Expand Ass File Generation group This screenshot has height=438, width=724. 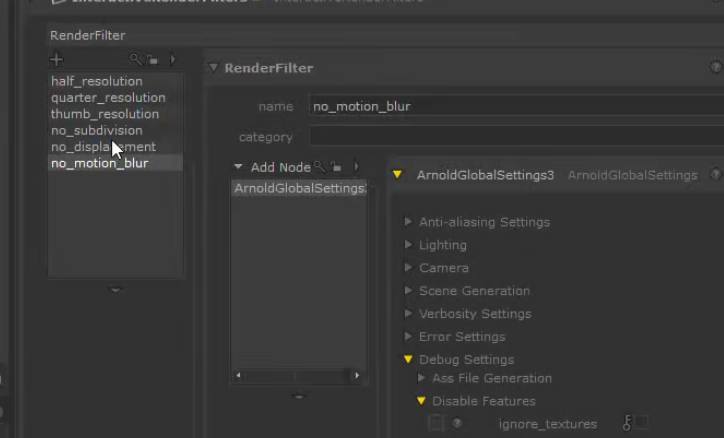pyautogui.click(x=421, y=378)
